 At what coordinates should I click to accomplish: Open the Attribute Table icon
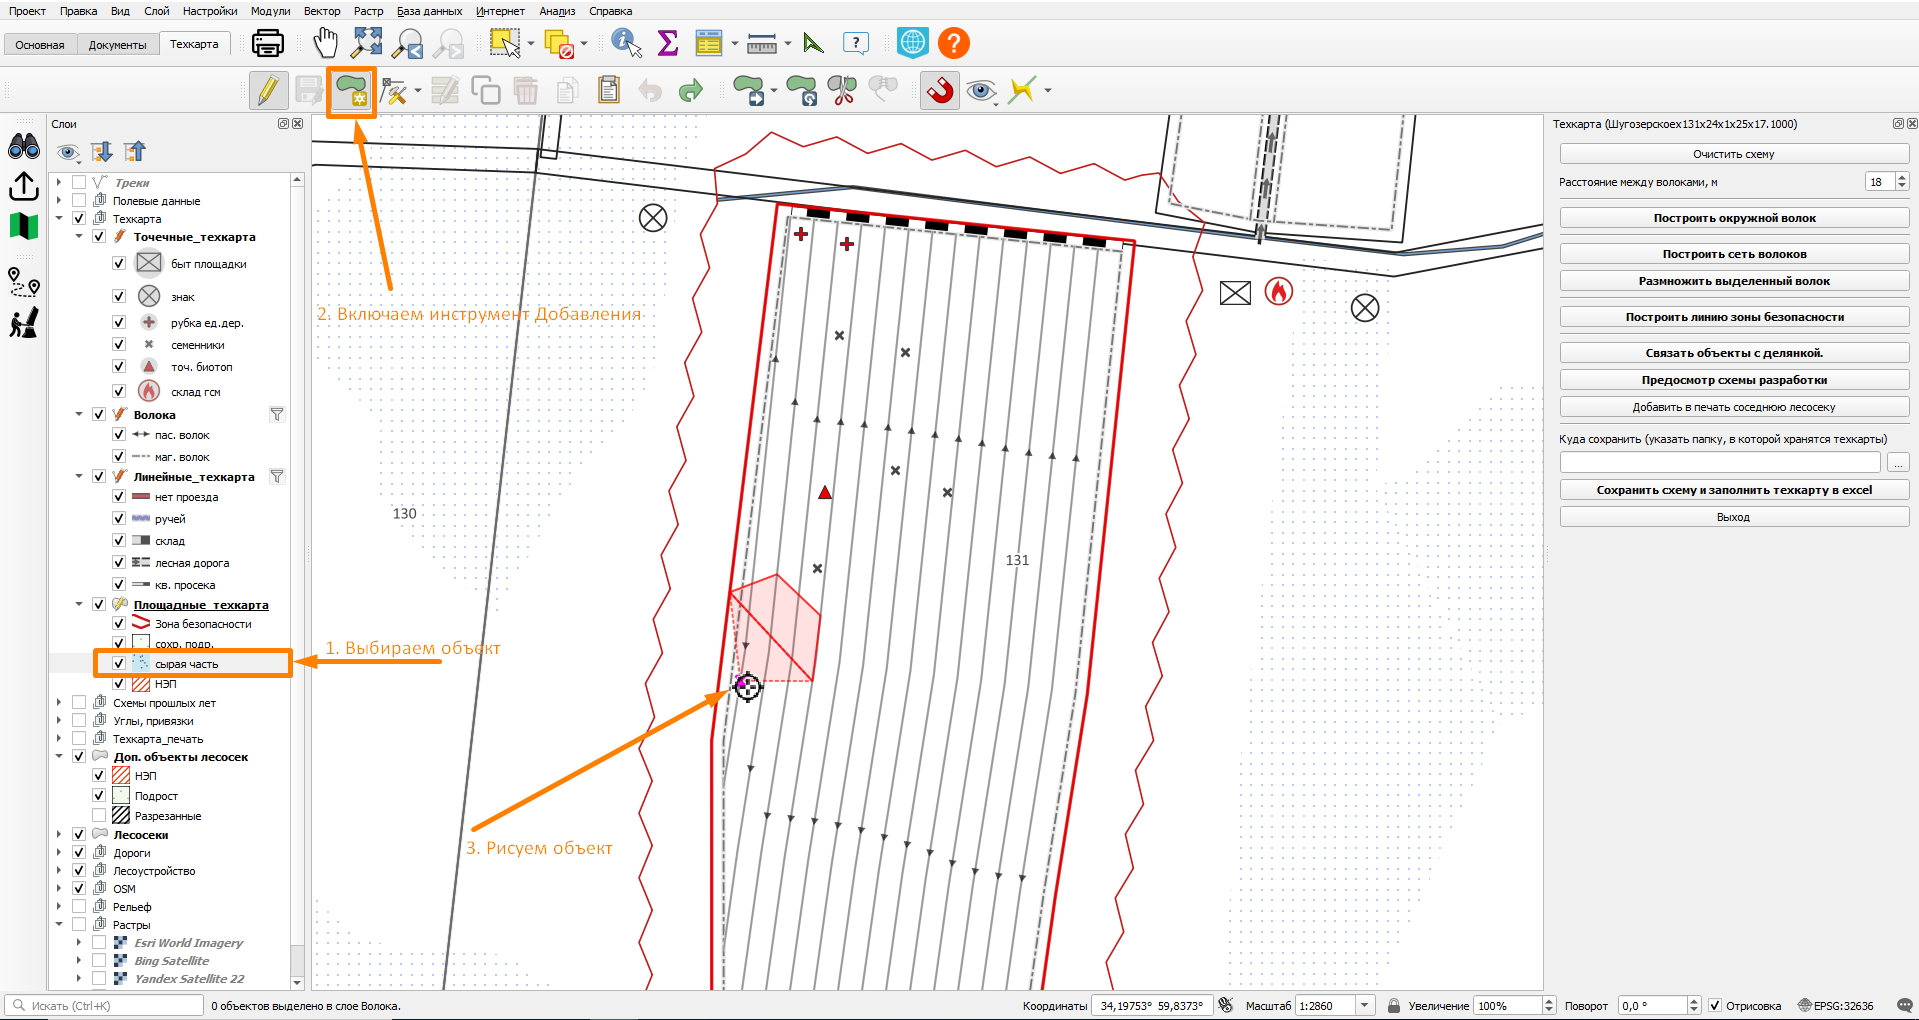click(x=709, y=43)
